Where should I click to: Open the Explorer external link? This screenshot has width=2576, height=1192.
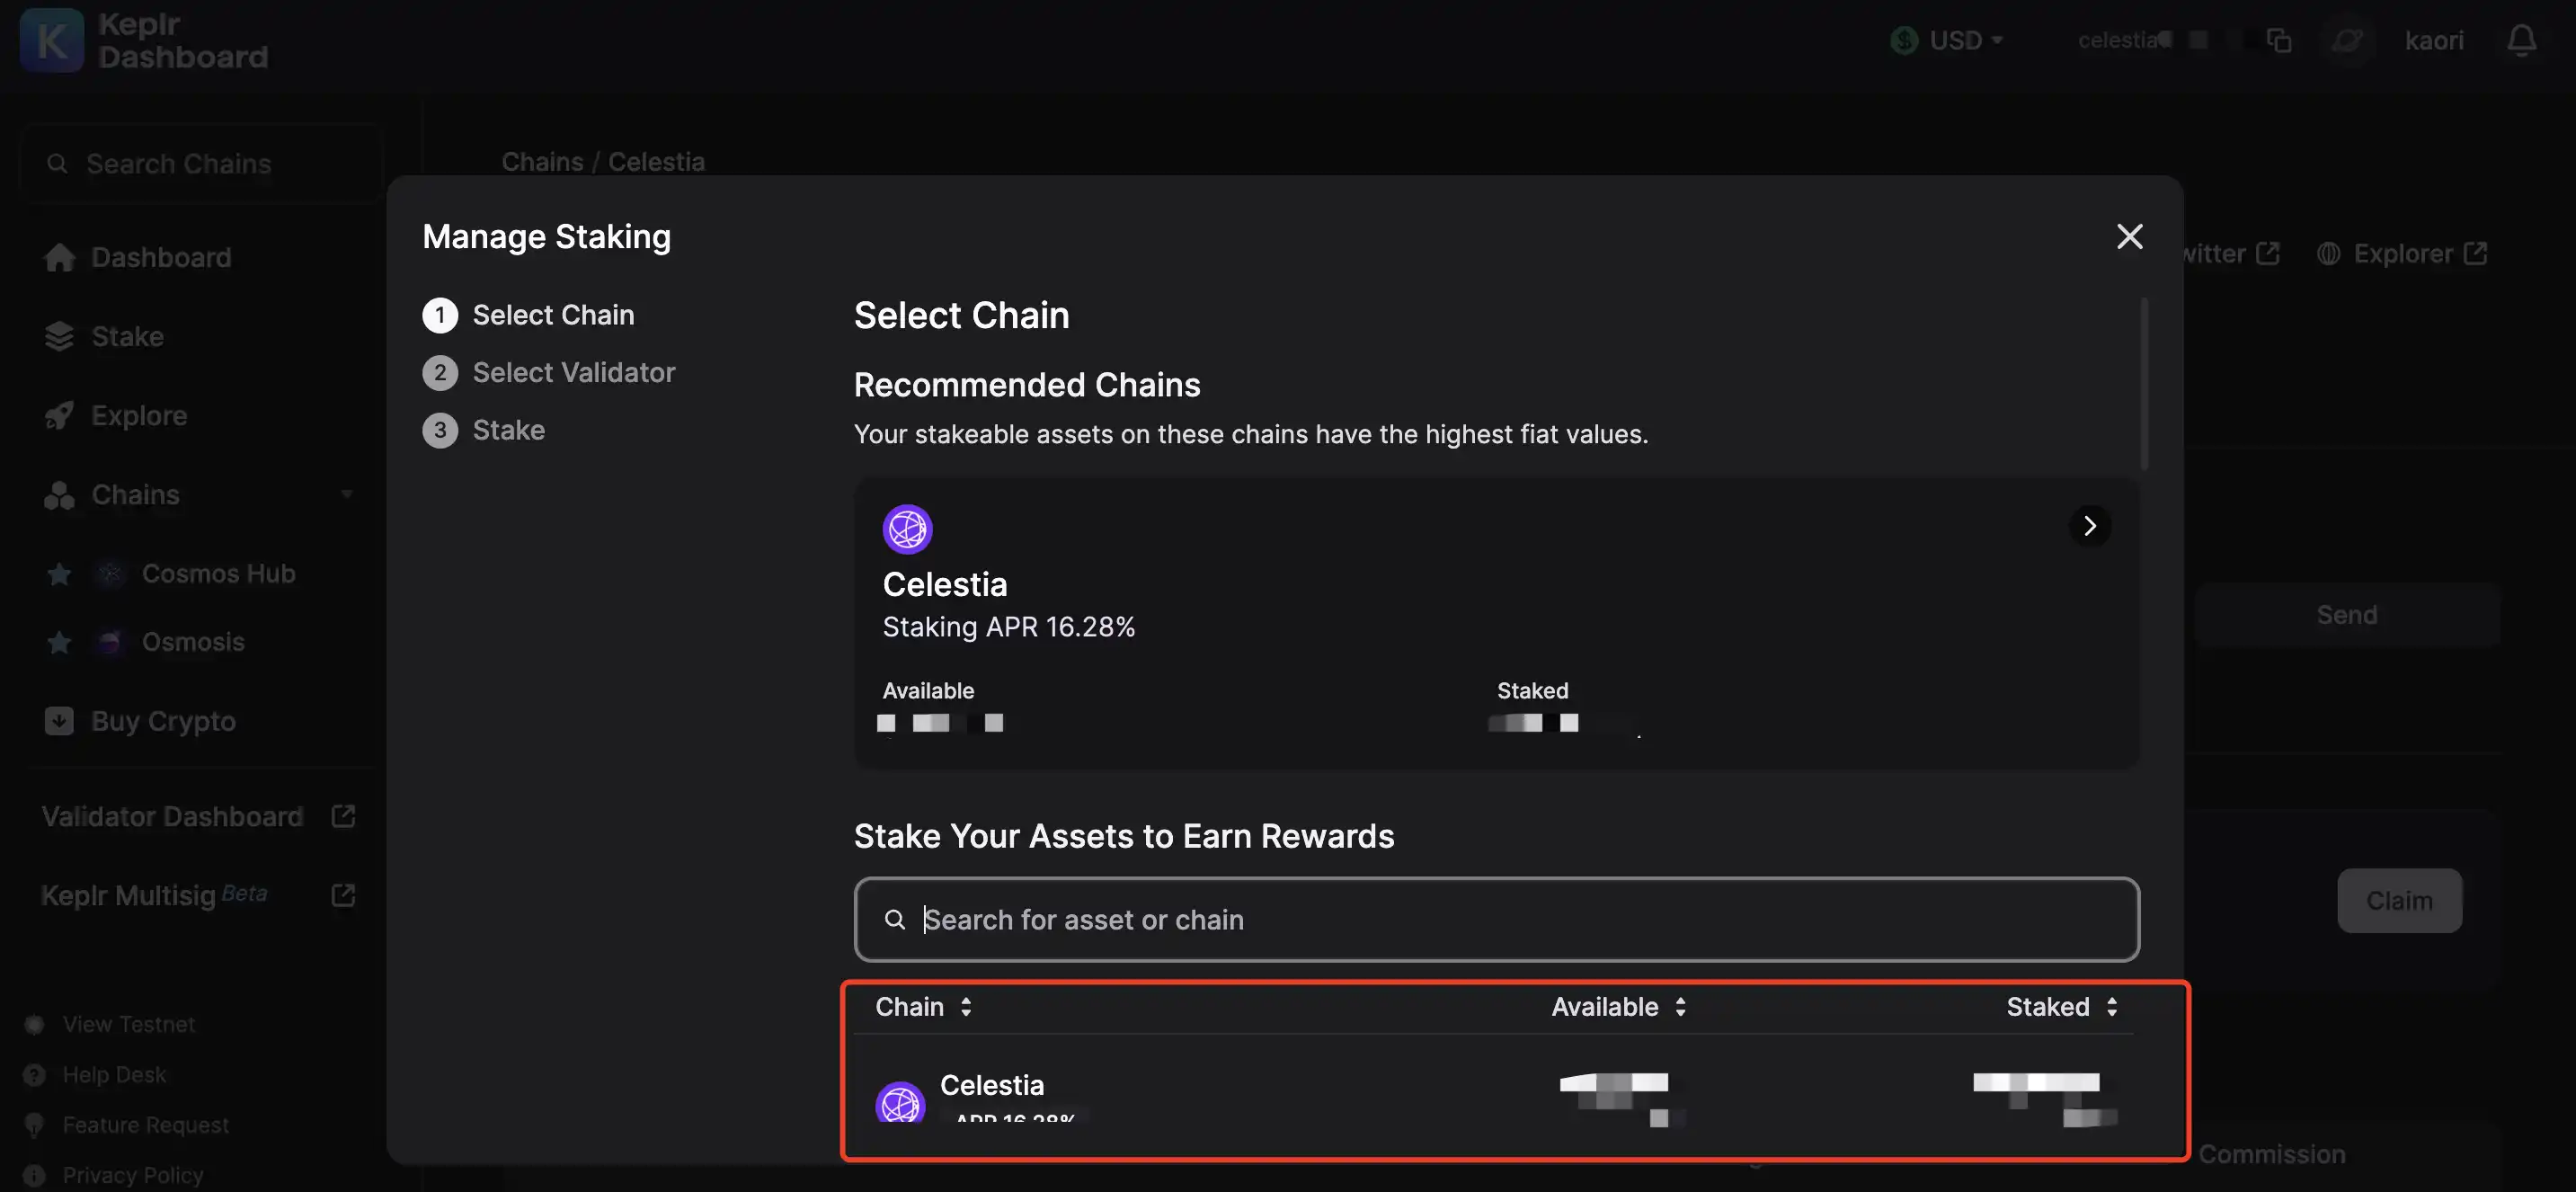(2402, 254)
